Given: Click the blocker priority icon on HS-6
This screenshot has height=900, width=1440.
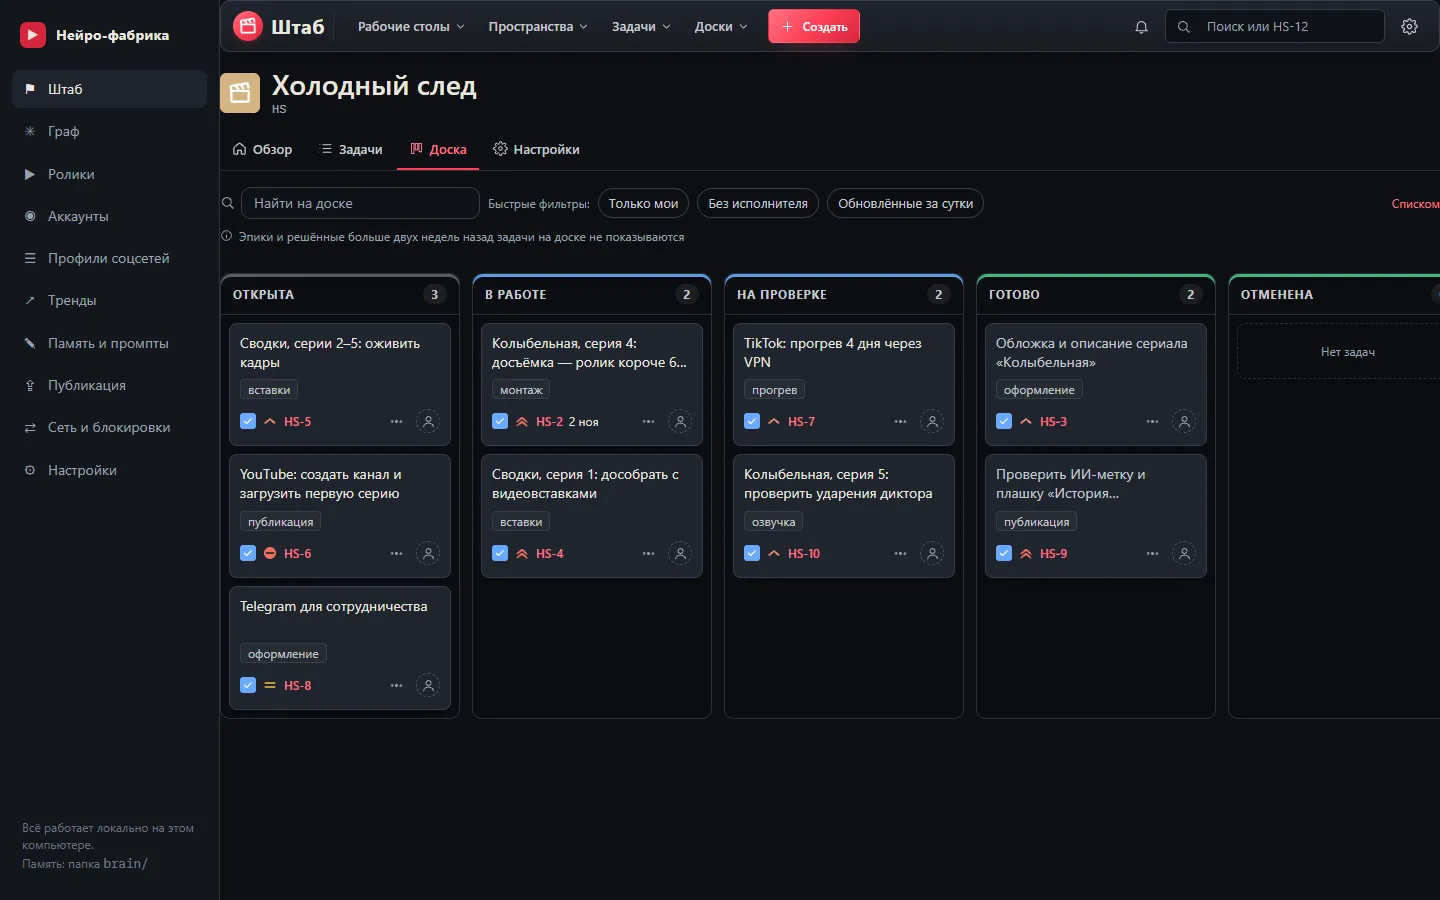Looking at the screenshot, I should pos(270,554).
